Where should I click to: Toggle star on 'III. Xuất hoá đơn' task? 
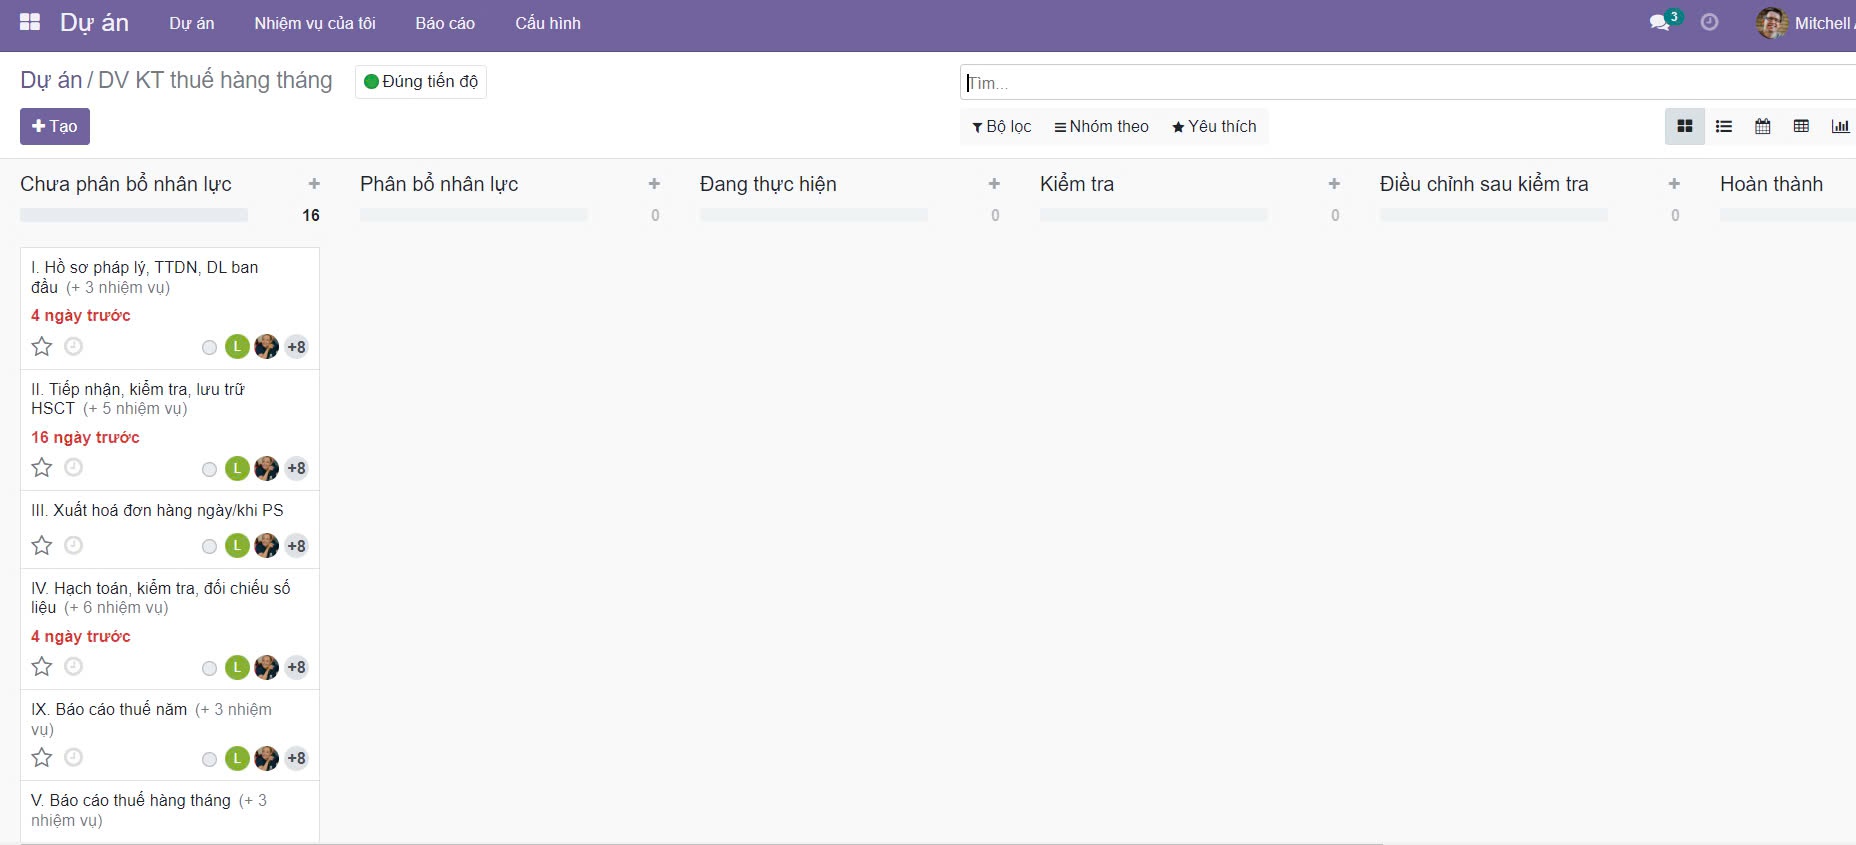pyautogui.click(x=42, y=546)
